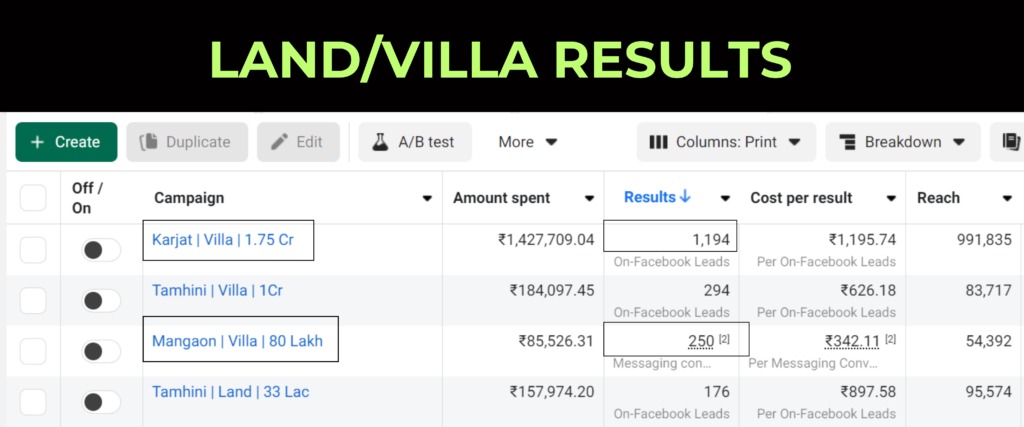Expand the Breakdown dropdown

point(904,142)
